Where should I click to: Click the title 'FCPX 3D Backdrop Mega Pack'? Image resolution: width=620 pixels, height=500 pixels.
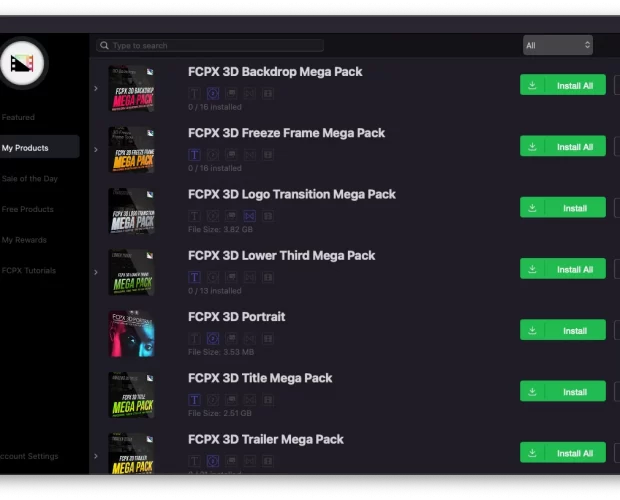[x=275, y=72]
